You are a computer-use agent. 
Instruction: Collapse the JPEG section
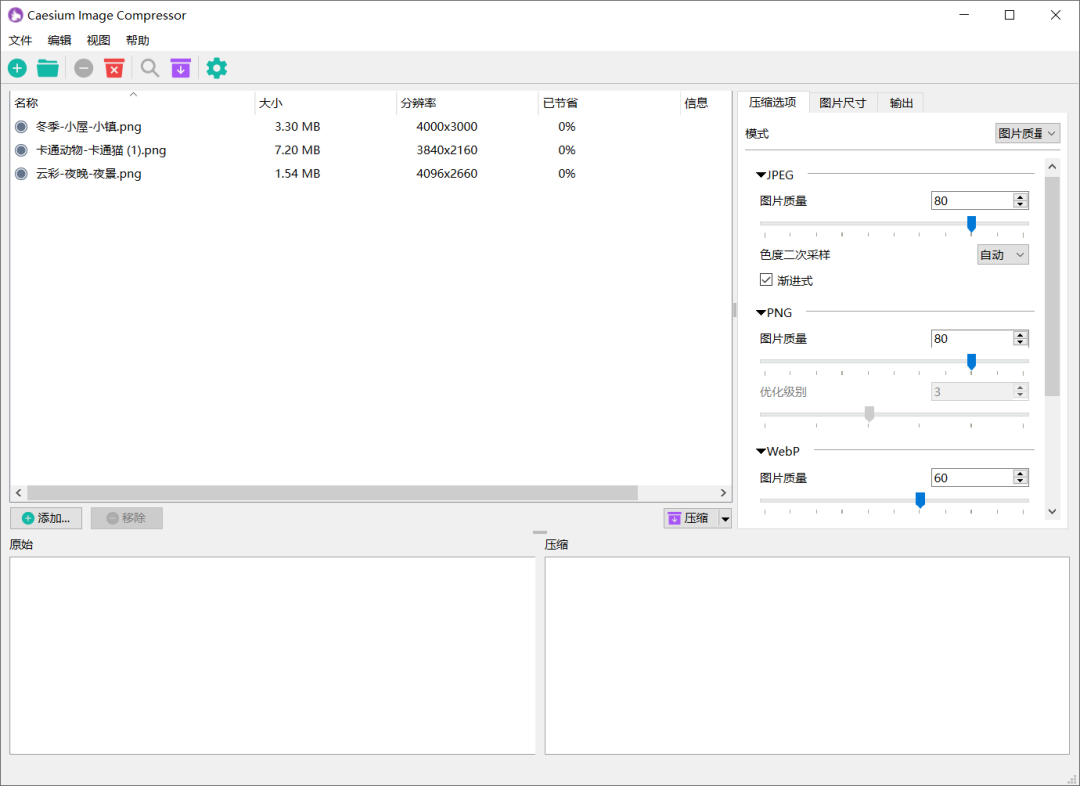tap(761, 175)
